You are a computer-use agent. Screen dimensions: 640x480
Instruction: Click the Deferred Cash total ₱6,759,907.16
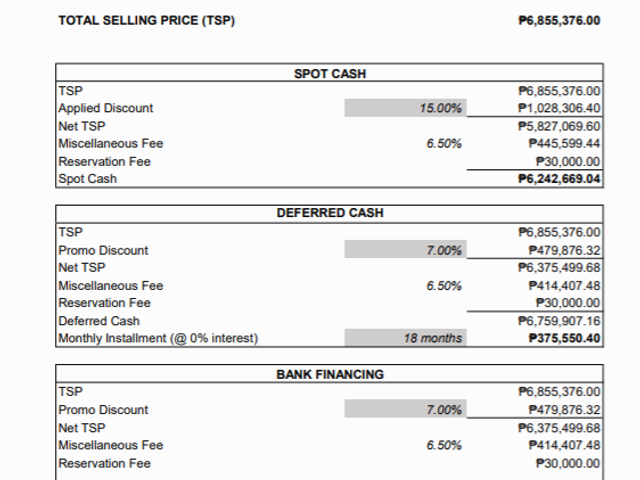pyautogui.click(x=559, y=321)
